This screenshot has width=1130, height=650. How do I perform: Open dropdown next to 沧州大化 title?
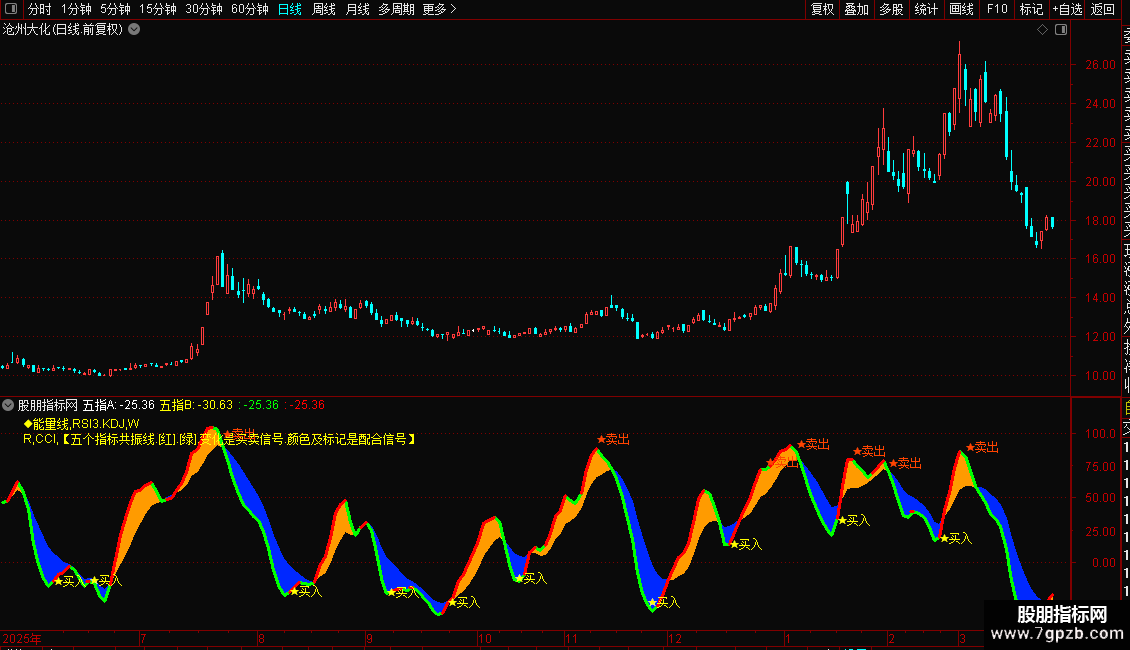[x=134, y=30]
